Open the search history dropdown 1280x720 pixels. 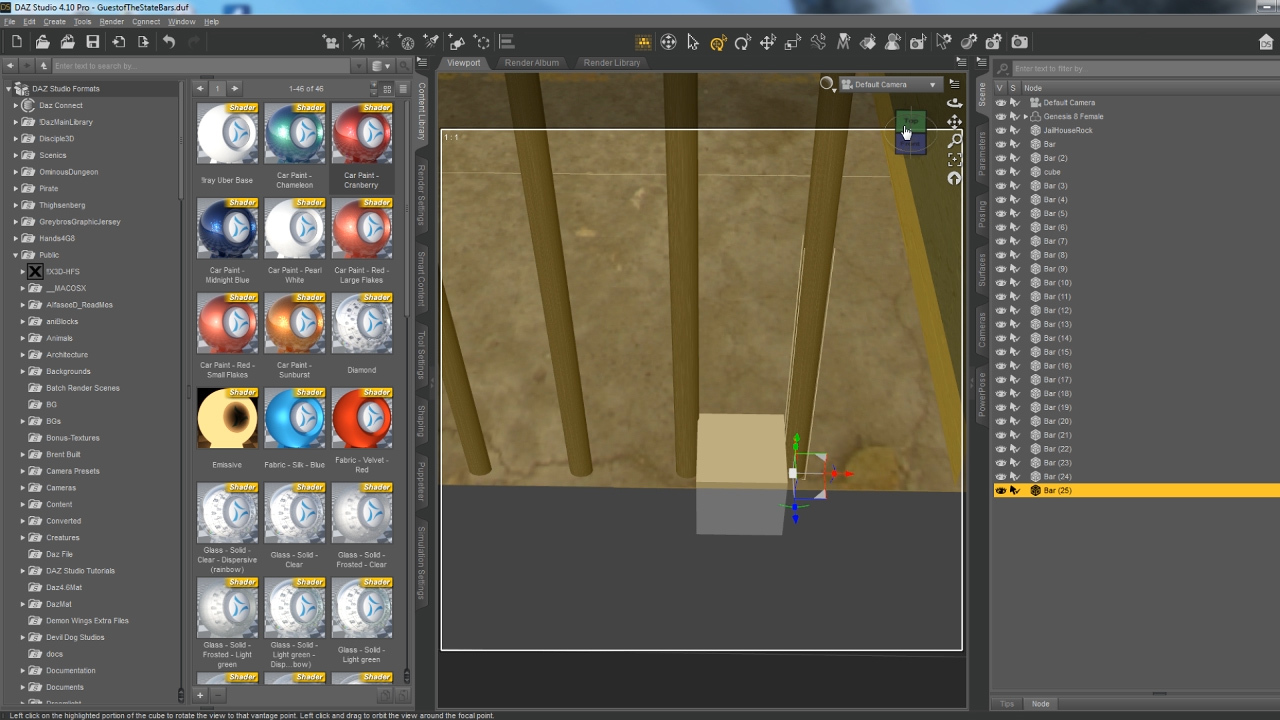coord(359,66)
